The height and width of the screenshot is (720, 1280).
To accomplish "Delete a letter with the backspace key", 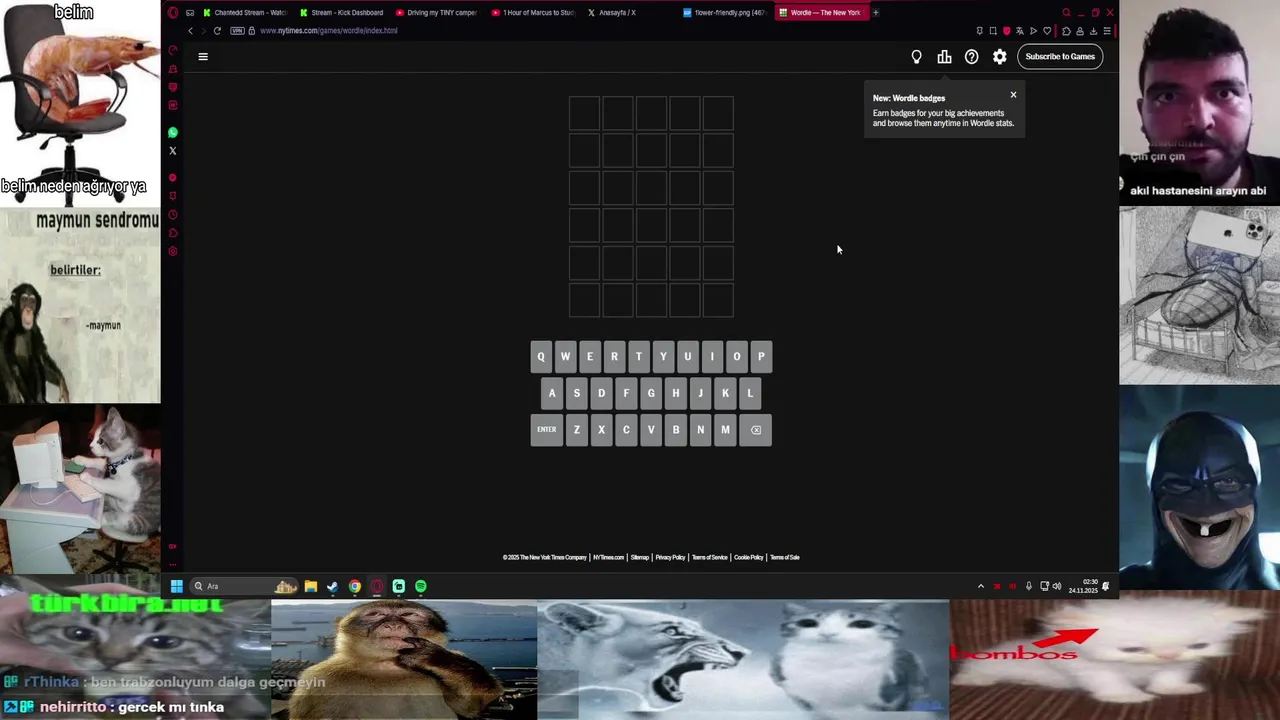I will coord(756,430).
